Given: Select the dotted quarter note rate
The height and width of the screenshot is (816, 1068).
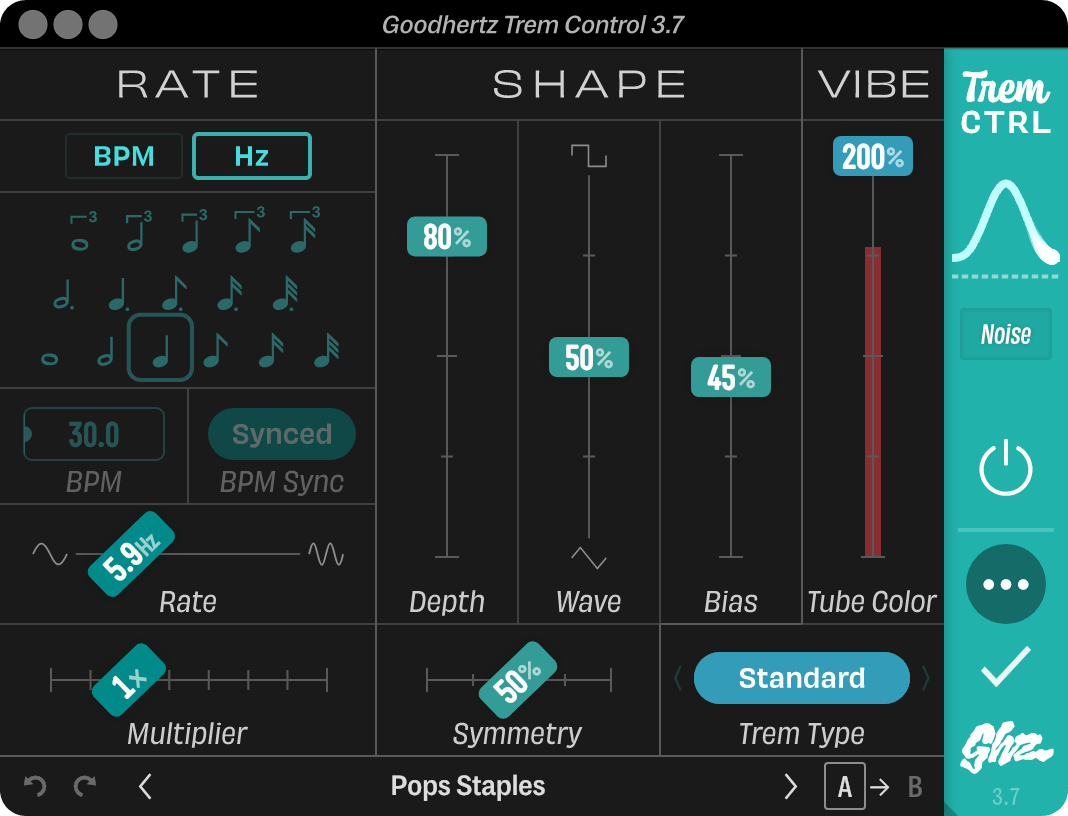Looking at the screenshot, I should [119, 294].
